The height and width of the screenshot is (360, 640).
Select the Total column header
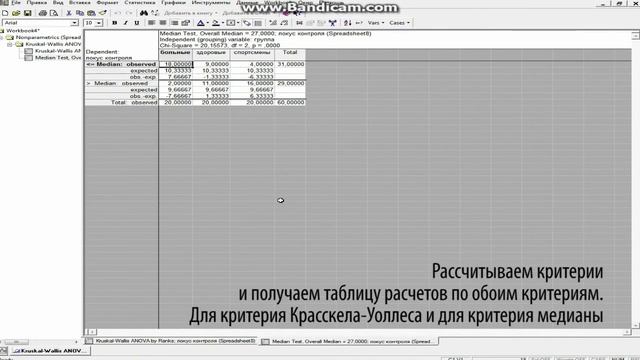(290, 54)
